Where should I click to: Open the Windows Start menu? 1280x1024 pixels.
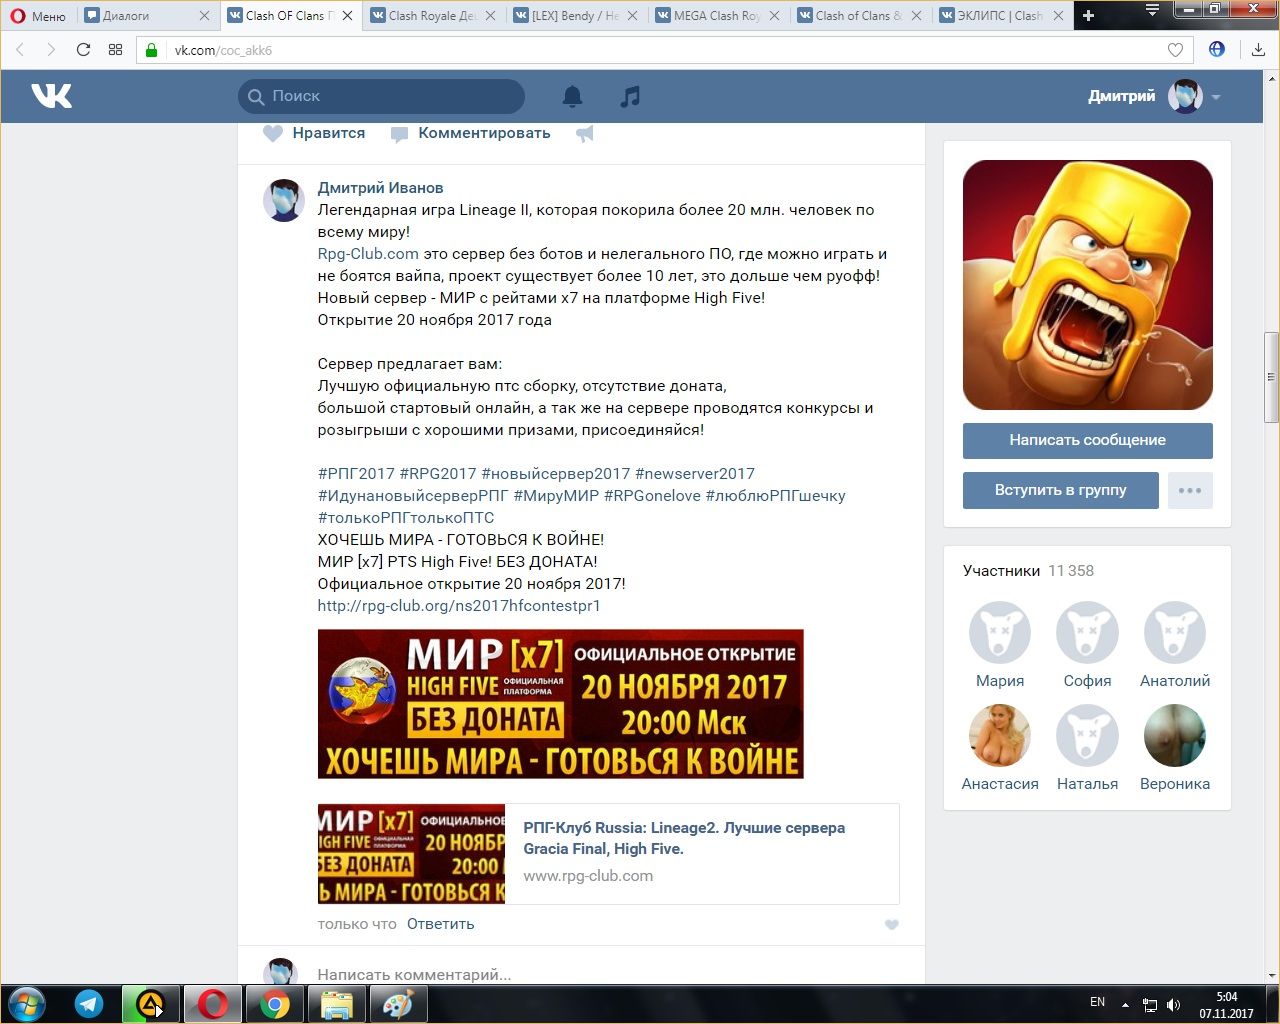[27, 1003]
